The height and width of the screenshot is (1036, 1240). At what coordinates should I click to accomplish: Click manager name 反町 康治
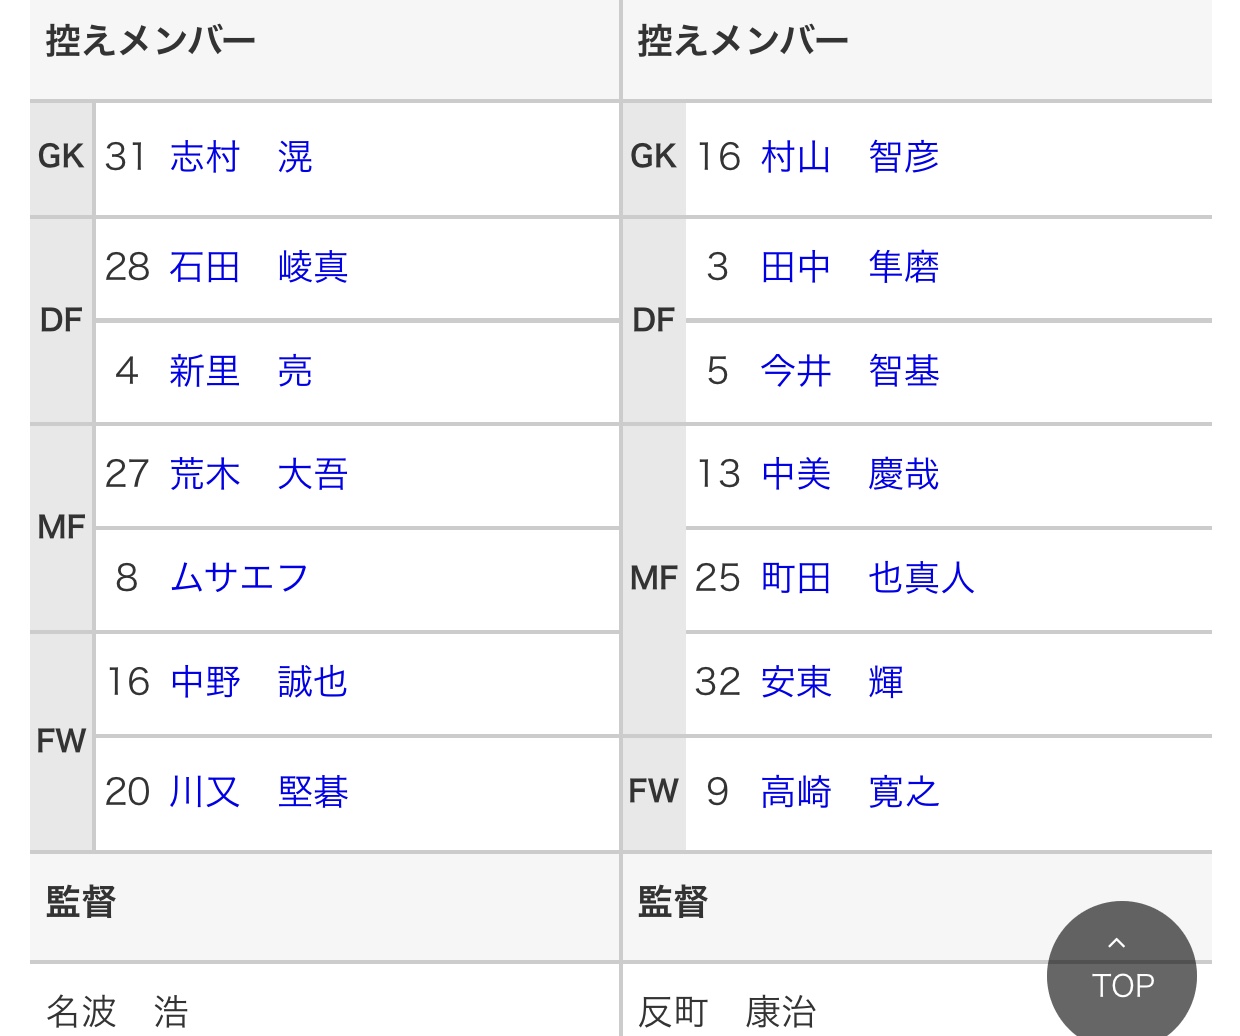pyautogui.click(x=727, y=1011)
